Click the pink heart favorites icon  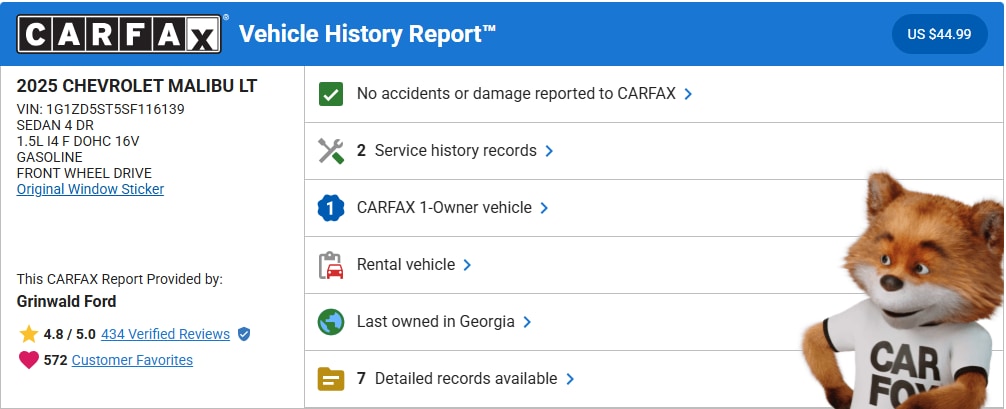28,360
